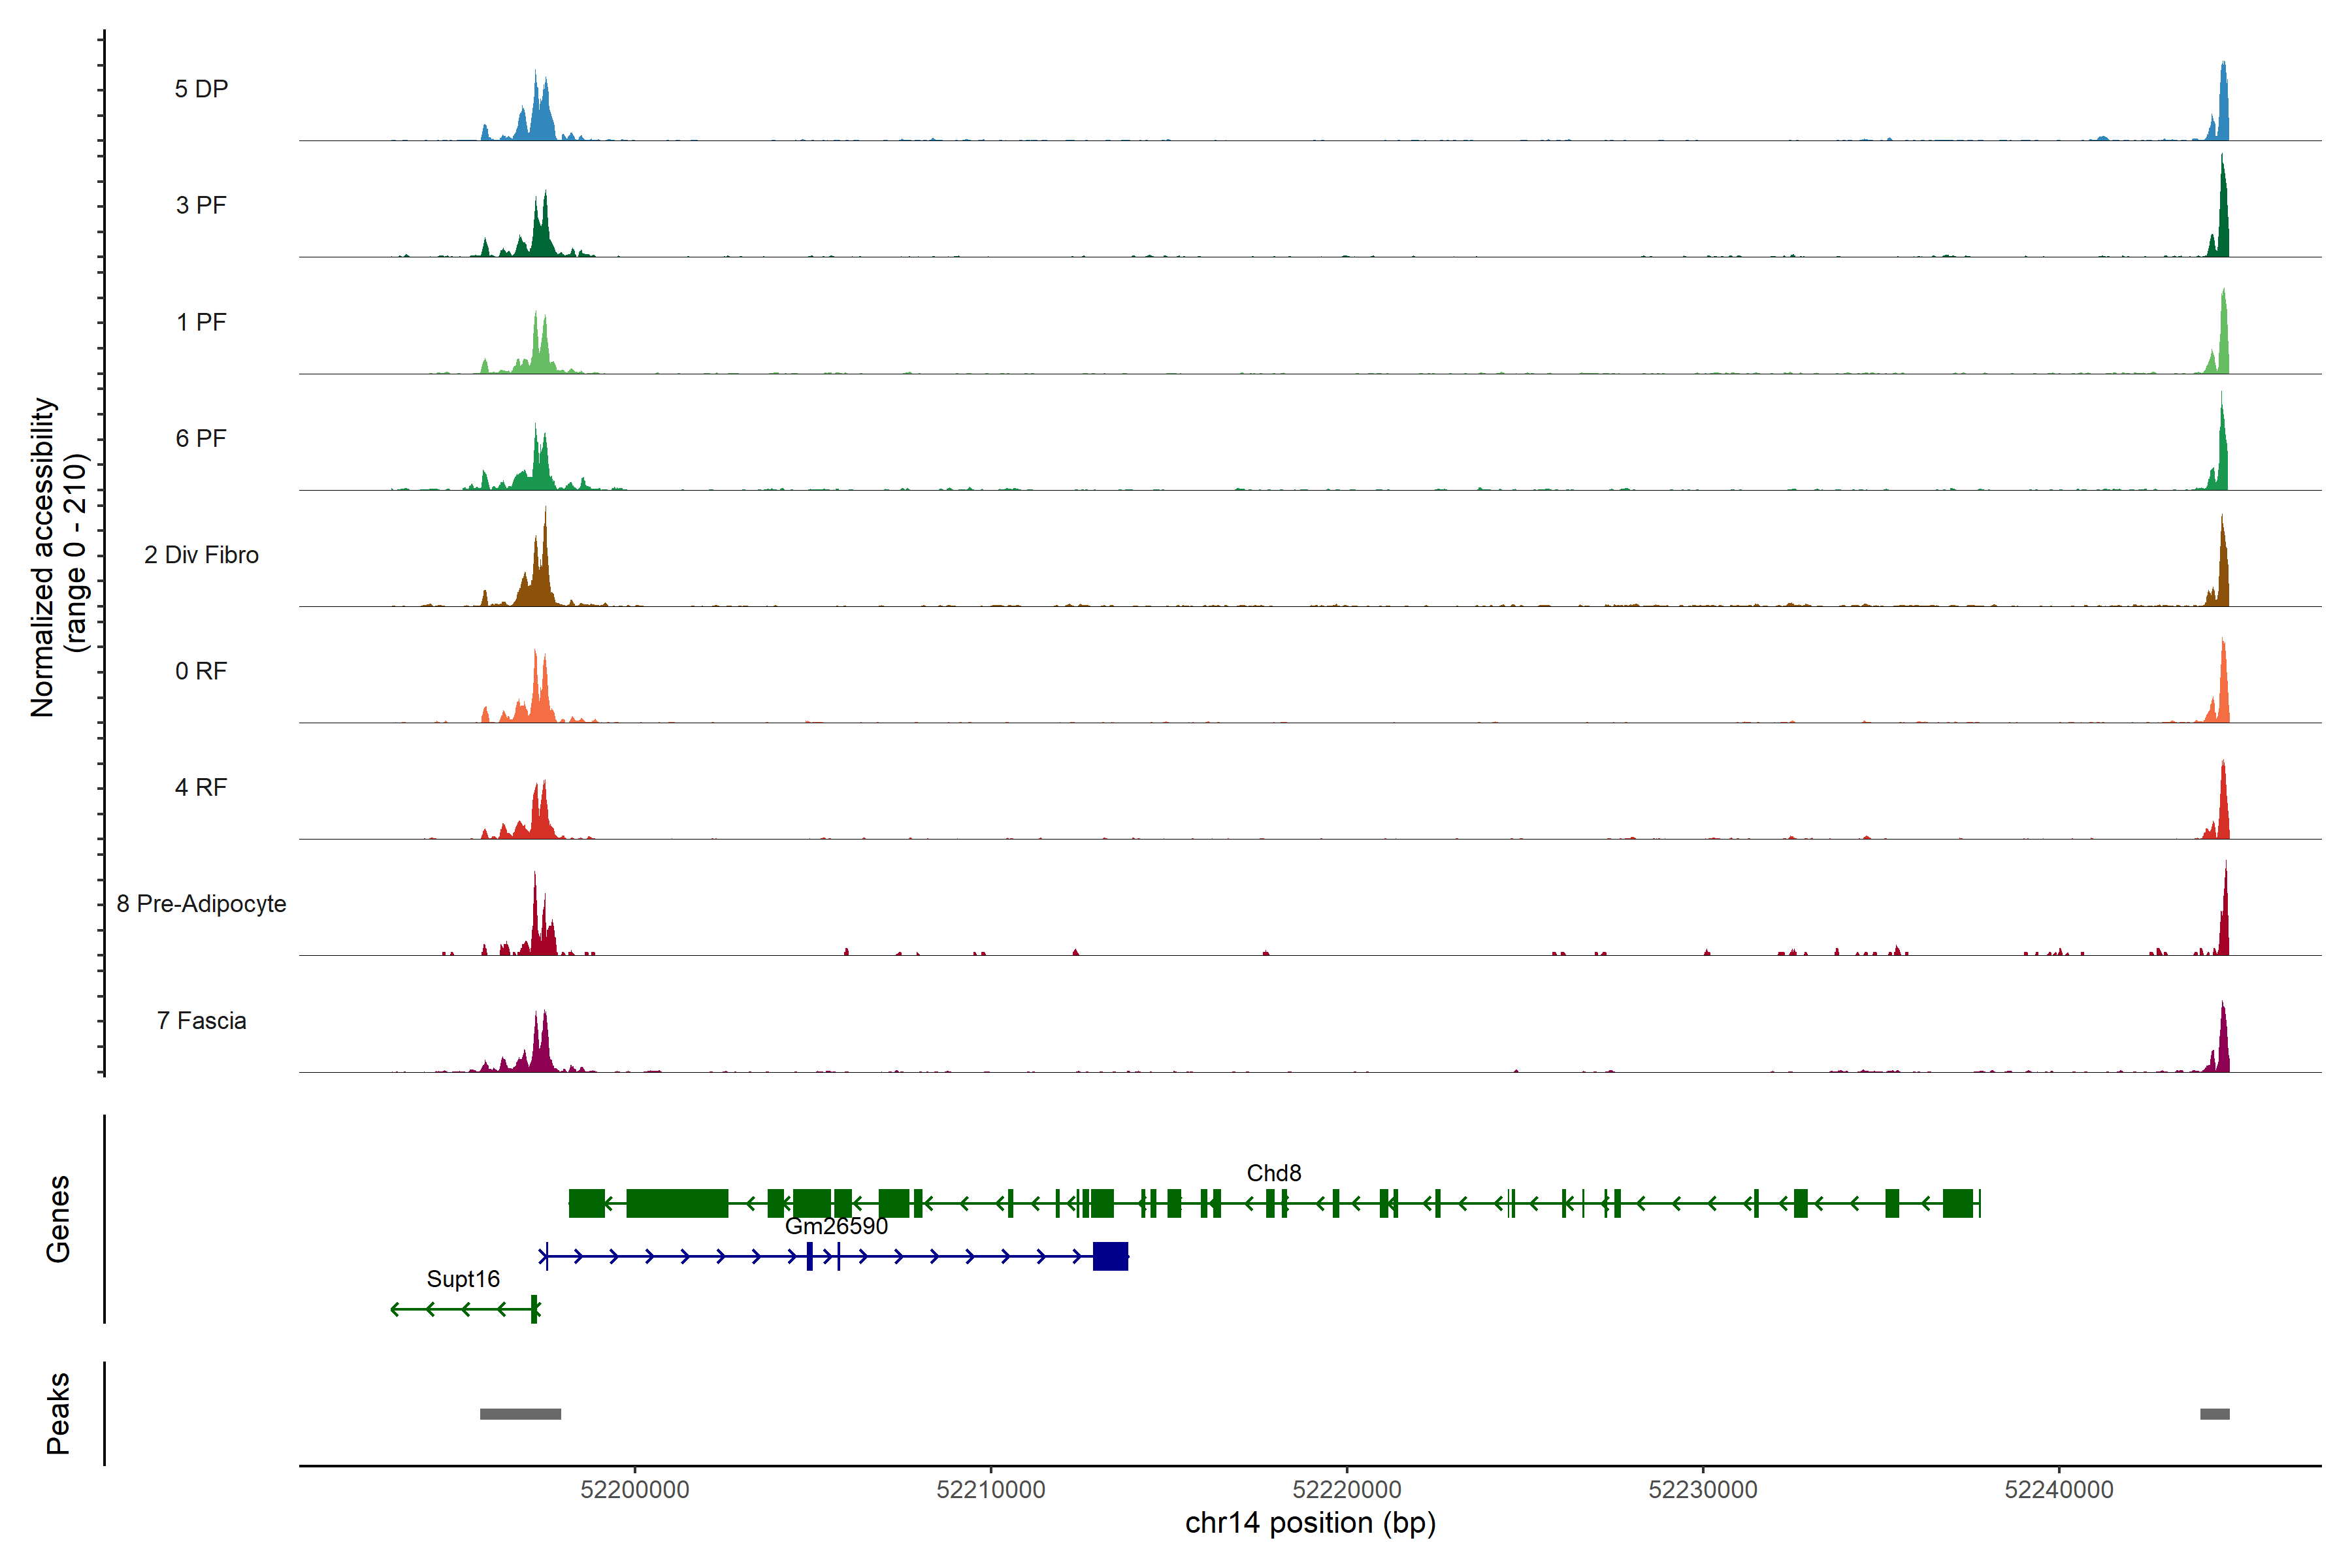Image resolution: width=2352 pixels, height=1568 pixels.
Task: Click the left gray peak bar
Action: point(520,1414)
